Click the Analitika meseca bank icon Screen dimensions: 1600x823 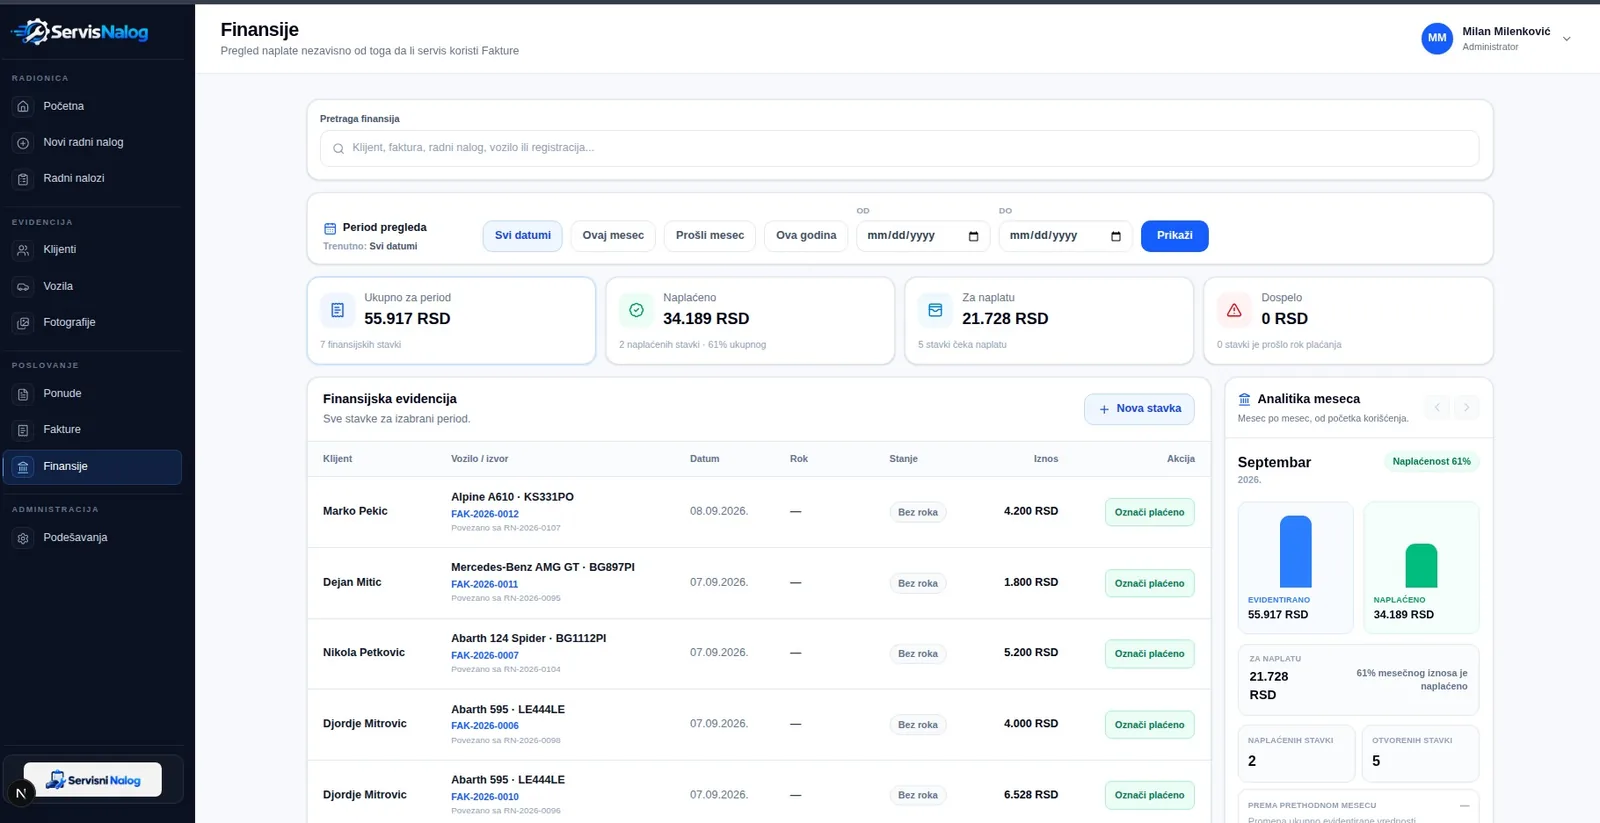[x=1244, y=399]
